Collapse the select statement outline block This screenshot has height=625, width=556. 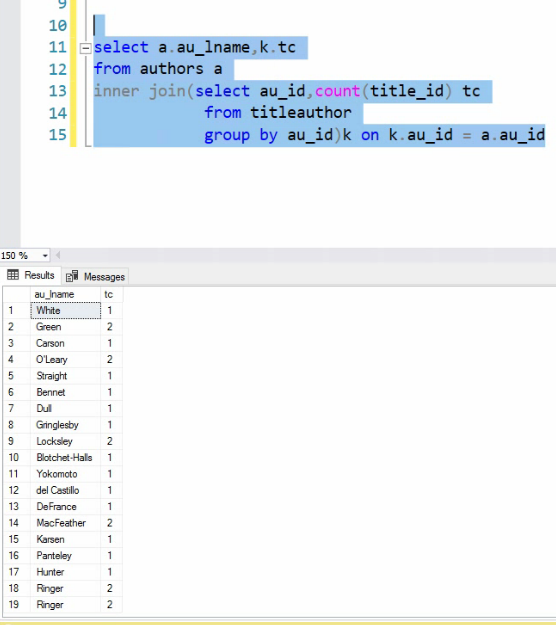coord(85,48)
